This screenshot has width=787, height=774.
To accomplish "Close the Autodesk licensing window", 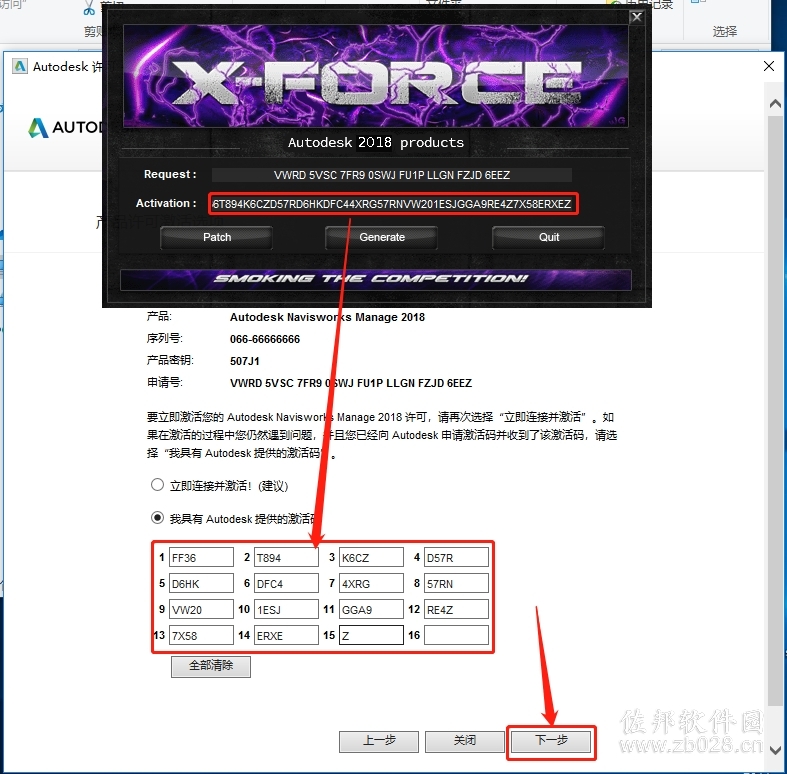I will tap(768, 66).
